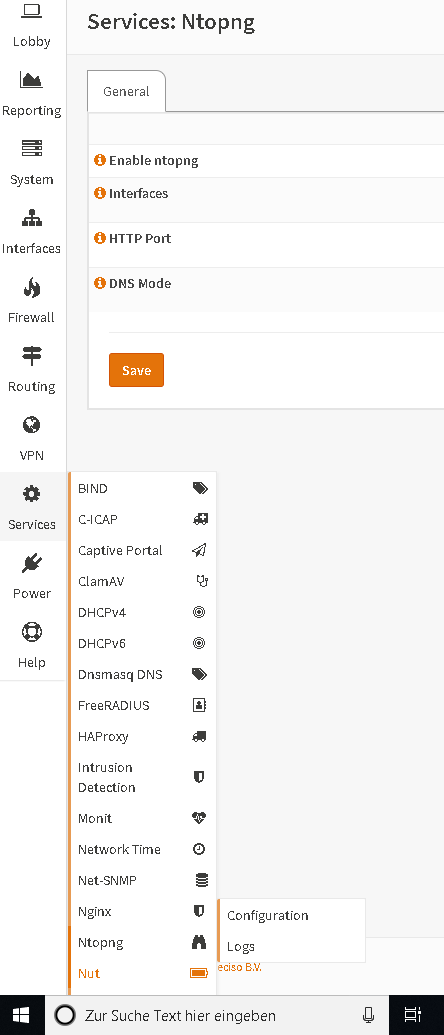444x1035 pixels.
Task: Open the System server icon
Action: (x=32, y=149)
